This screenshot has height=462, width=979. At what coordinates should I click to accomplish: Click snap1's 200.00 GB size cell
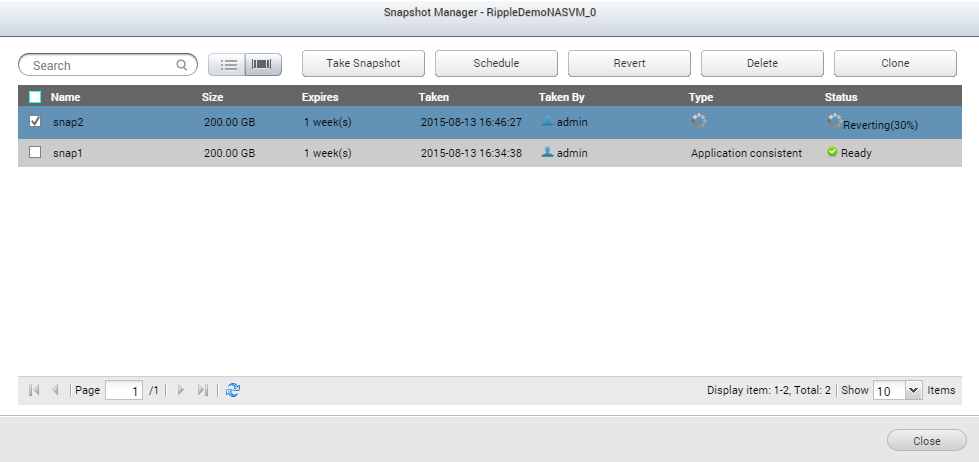(229, 152)
